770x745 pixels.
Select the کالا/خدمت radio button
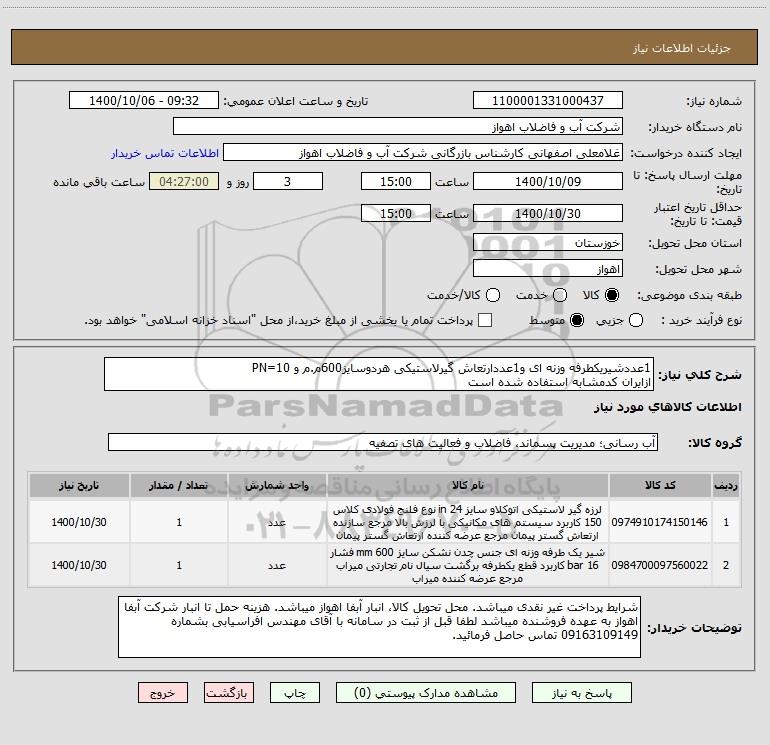pyautogui.click(x=493, y=295)
